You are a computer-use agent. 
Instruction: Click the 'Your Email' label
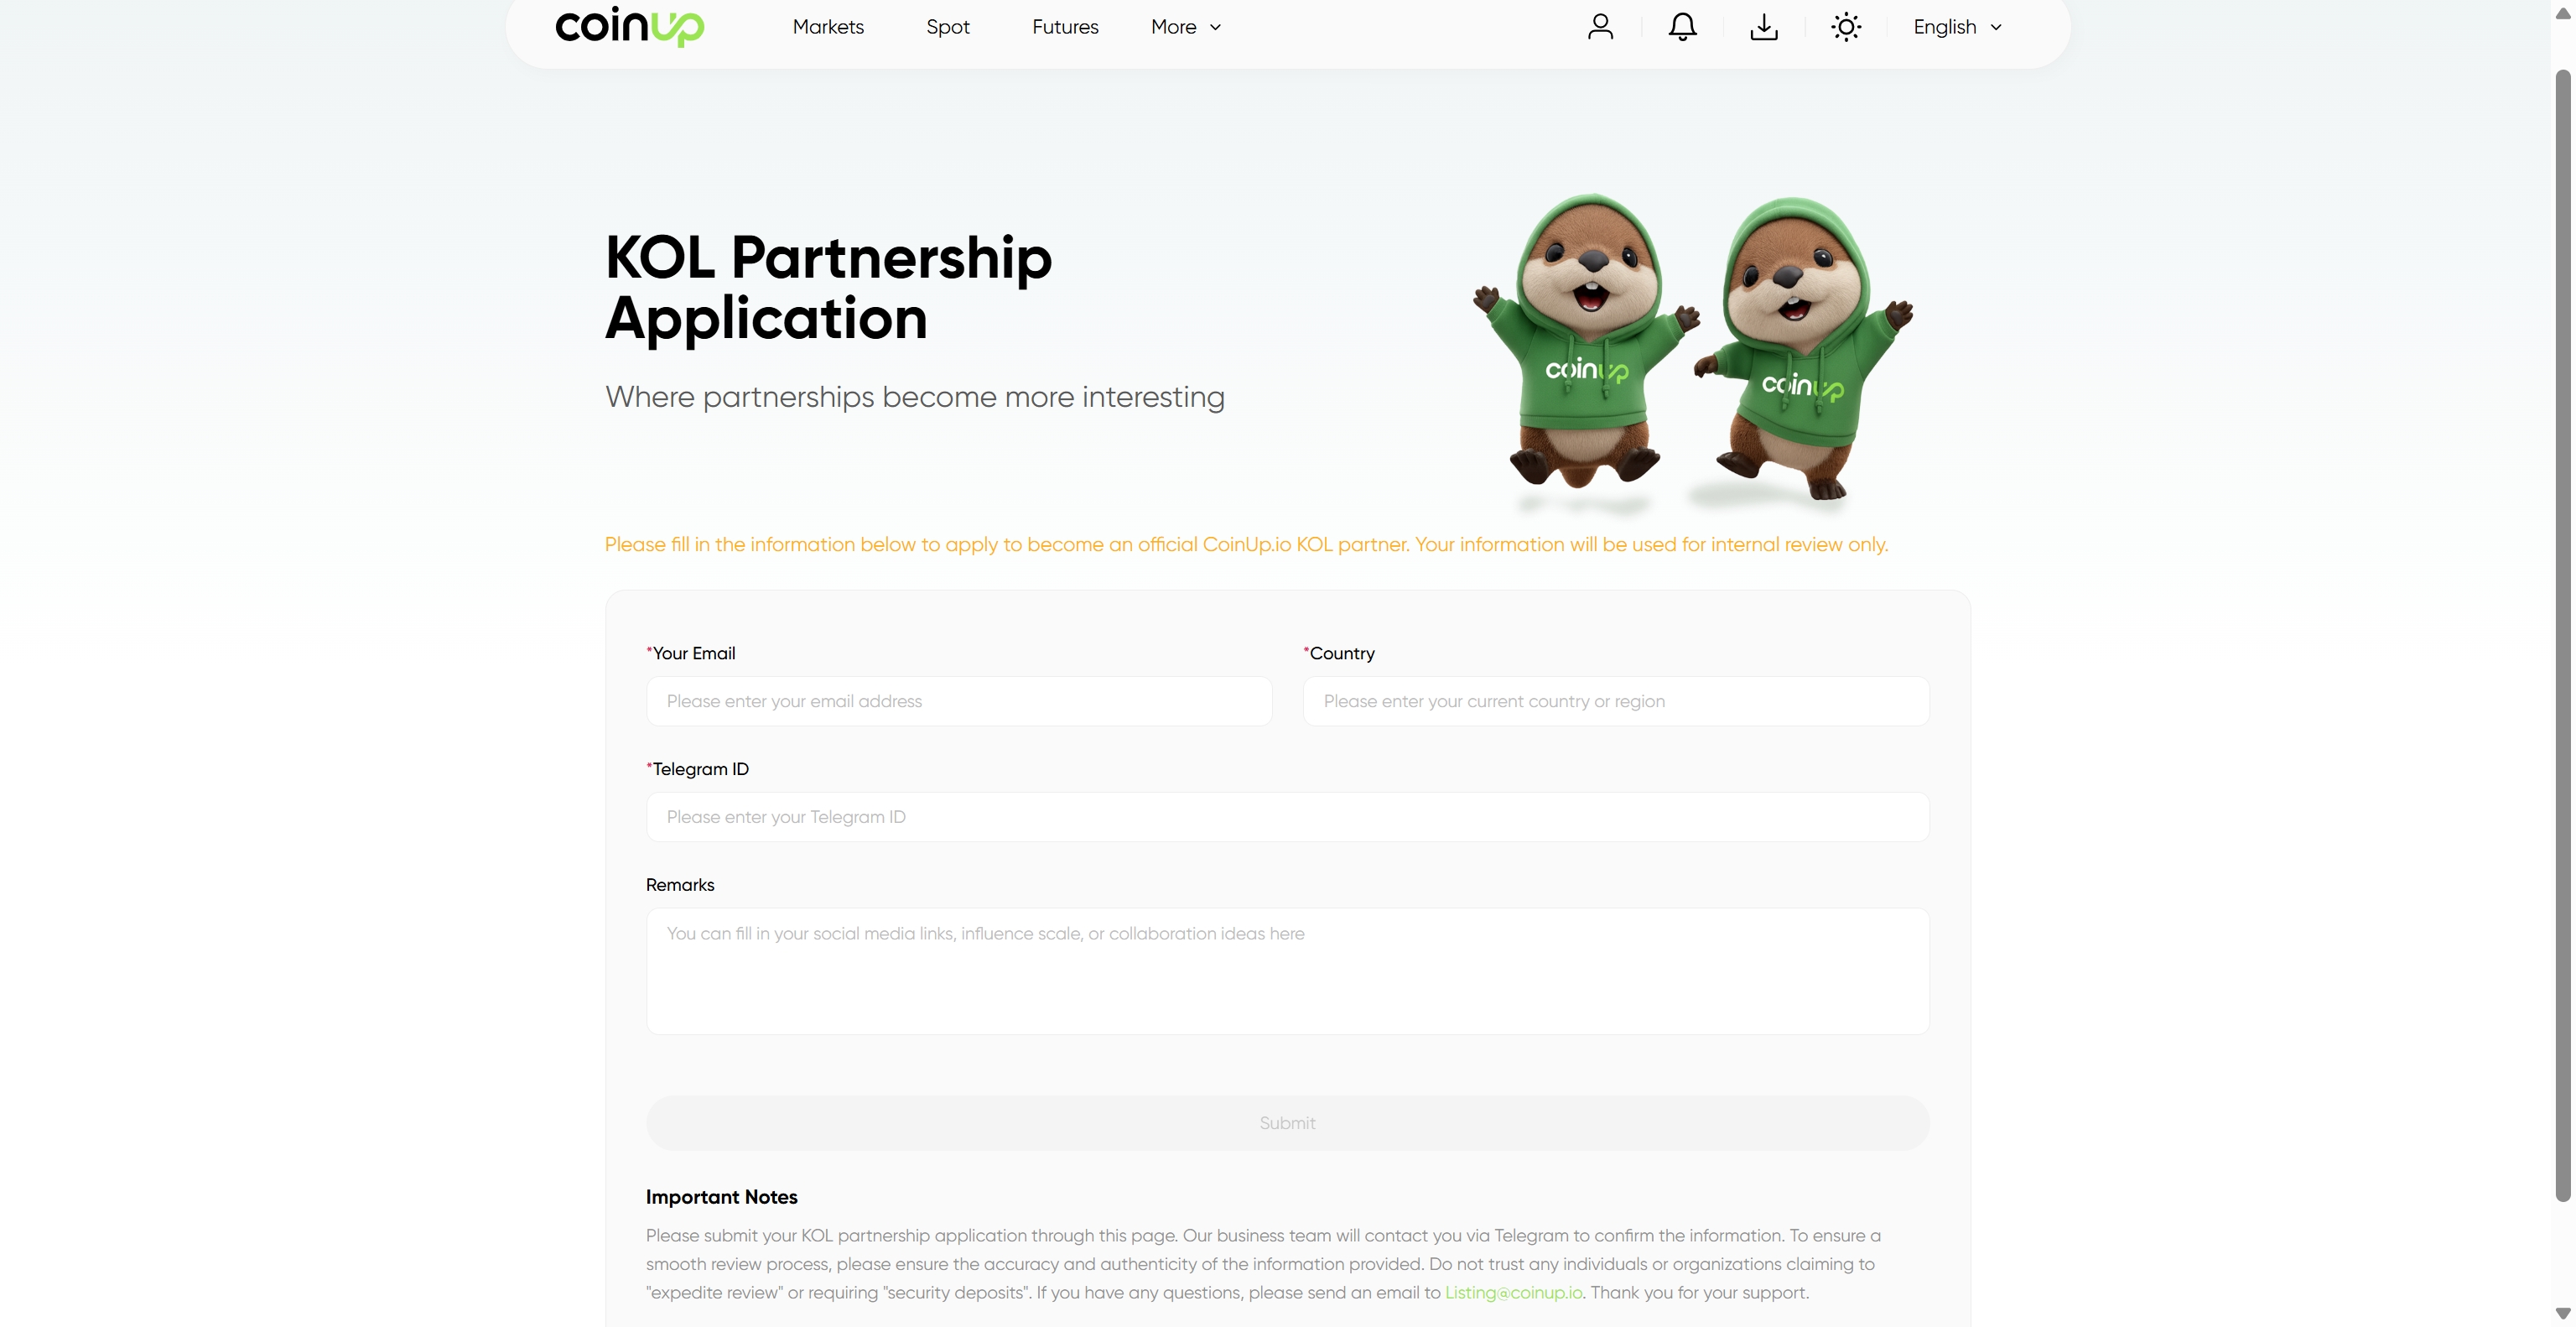[x=691, y=653]
